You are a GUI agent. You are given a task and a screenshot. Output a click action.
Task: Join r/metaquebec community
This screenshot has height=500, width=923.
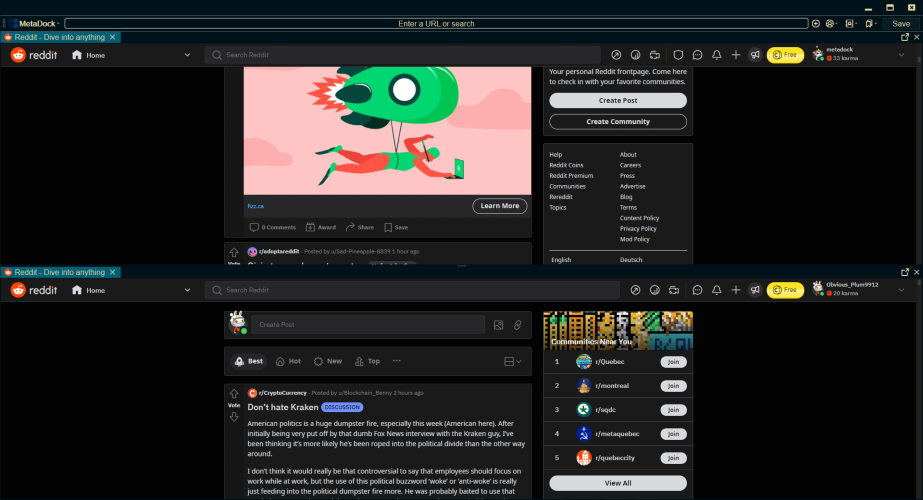[673, 434]
